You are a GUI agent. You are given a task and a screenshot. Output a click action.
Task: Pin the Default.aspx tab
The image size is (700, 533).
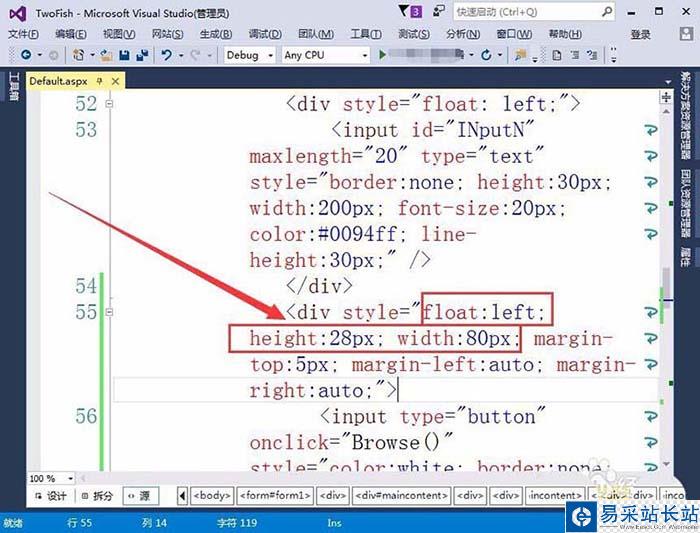(x=99, y=81)
